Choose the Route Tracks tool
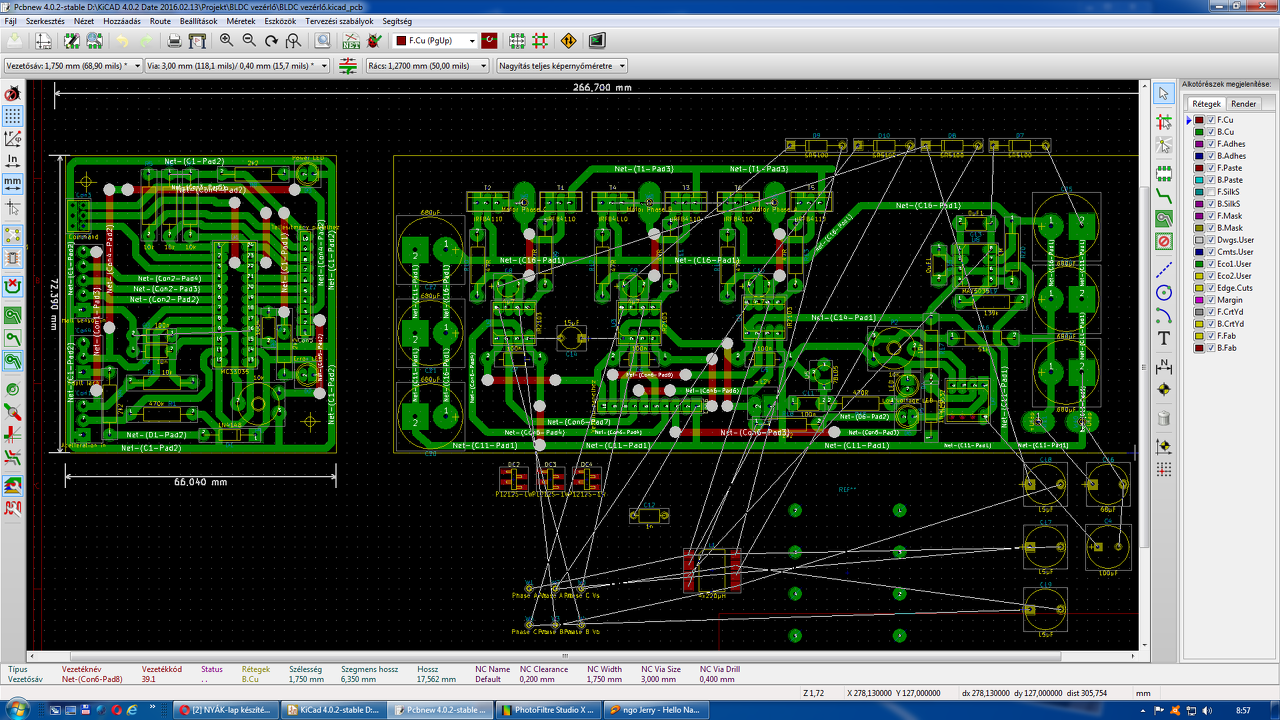 (x=1164, y=194)
